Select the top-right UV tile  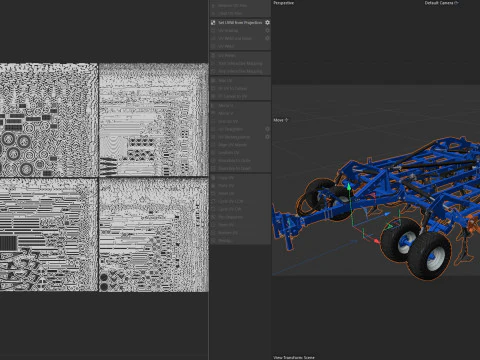tap(154, 120)
